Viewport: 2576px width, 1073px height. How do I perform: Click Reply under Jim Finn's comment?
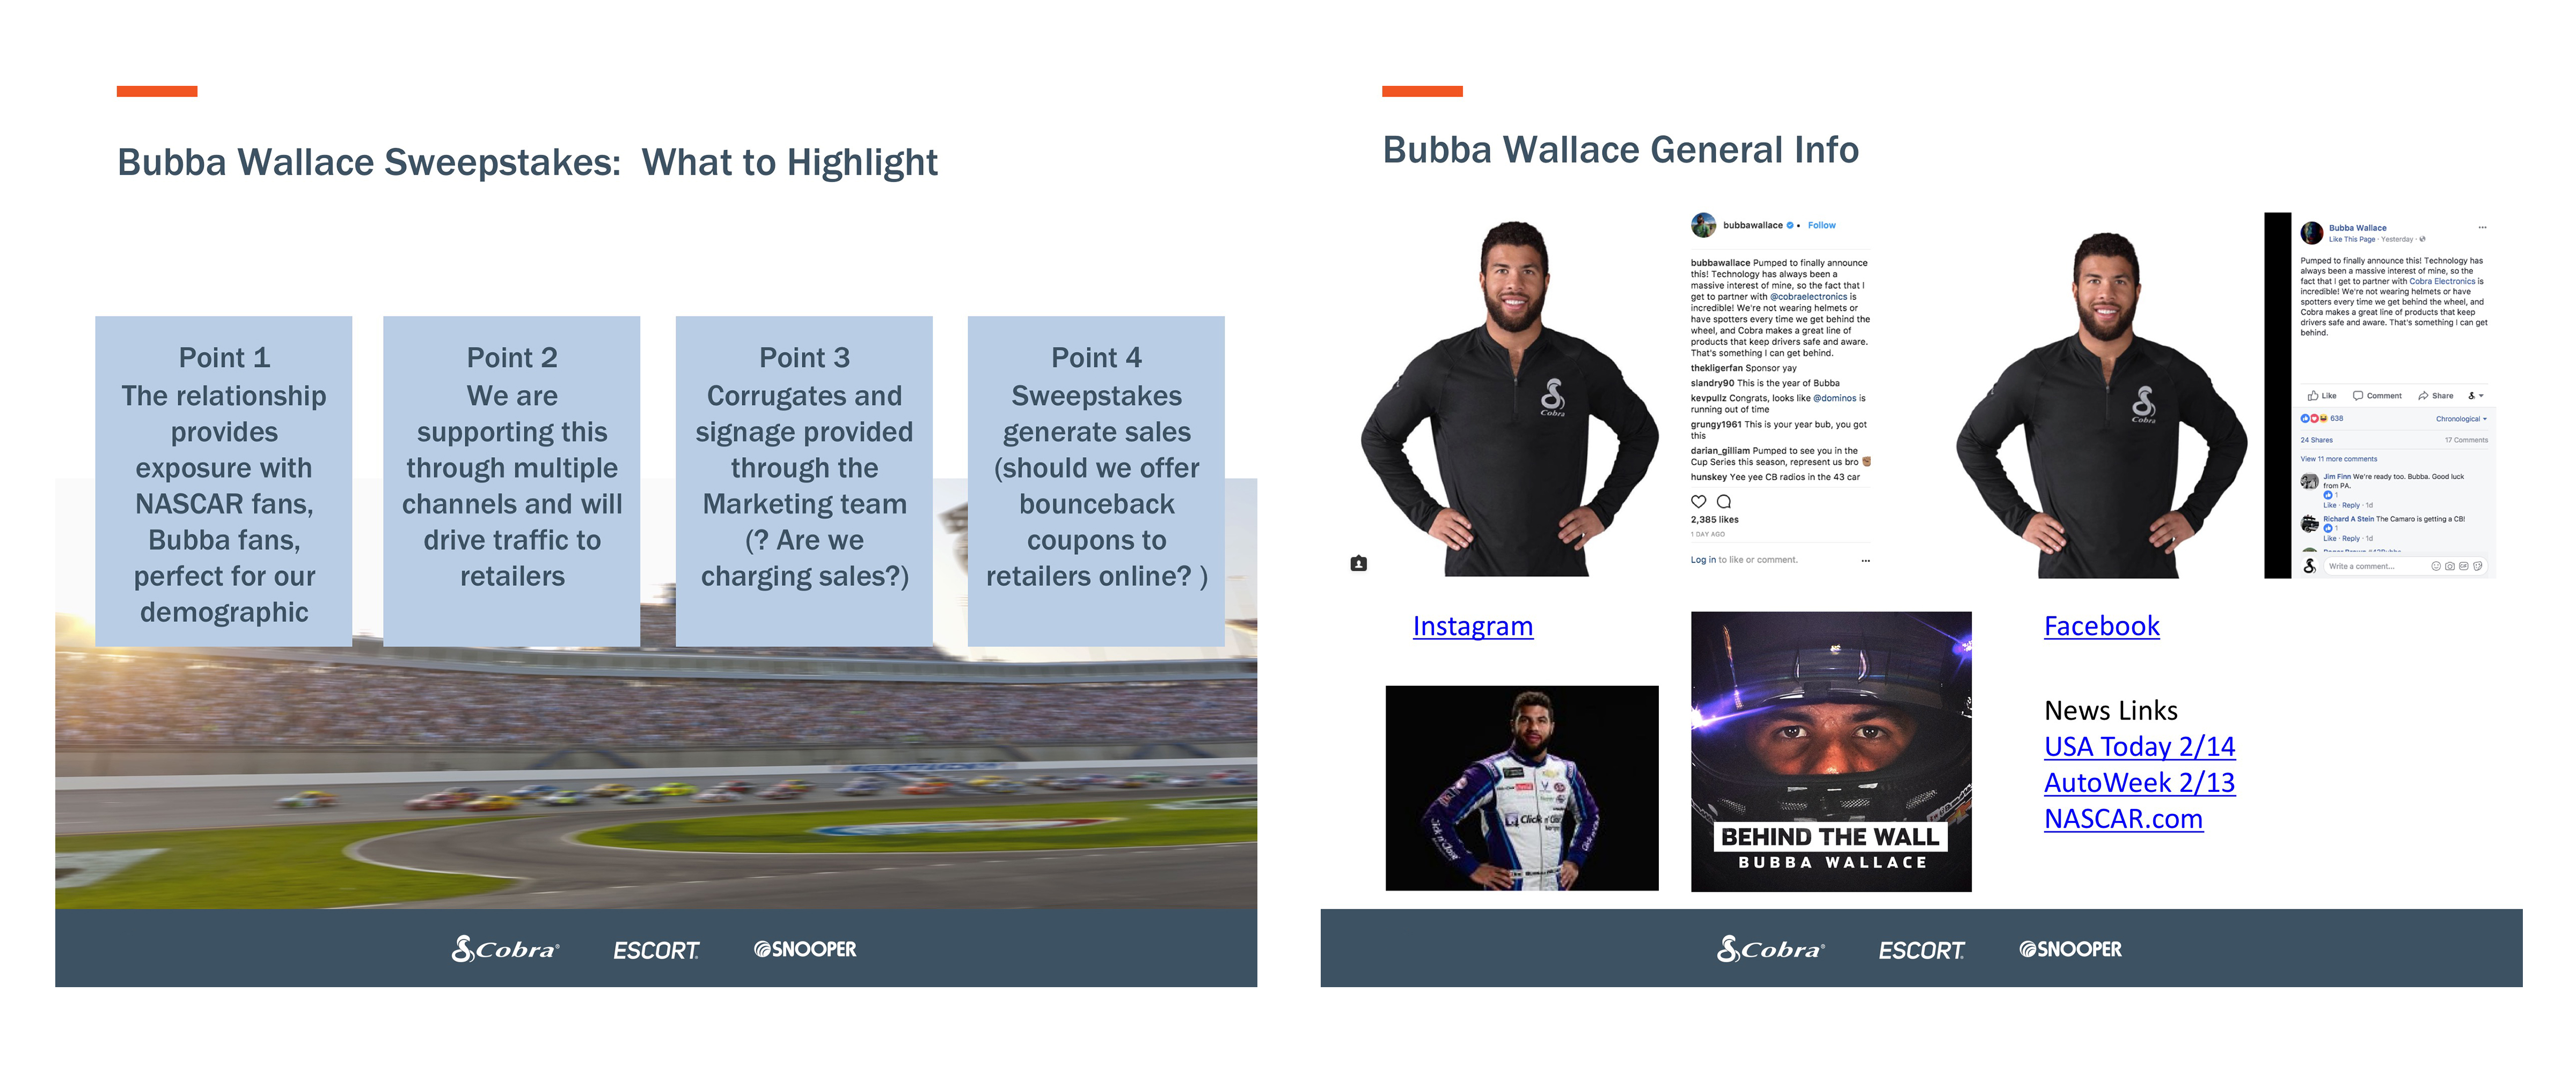(2351, 505)
